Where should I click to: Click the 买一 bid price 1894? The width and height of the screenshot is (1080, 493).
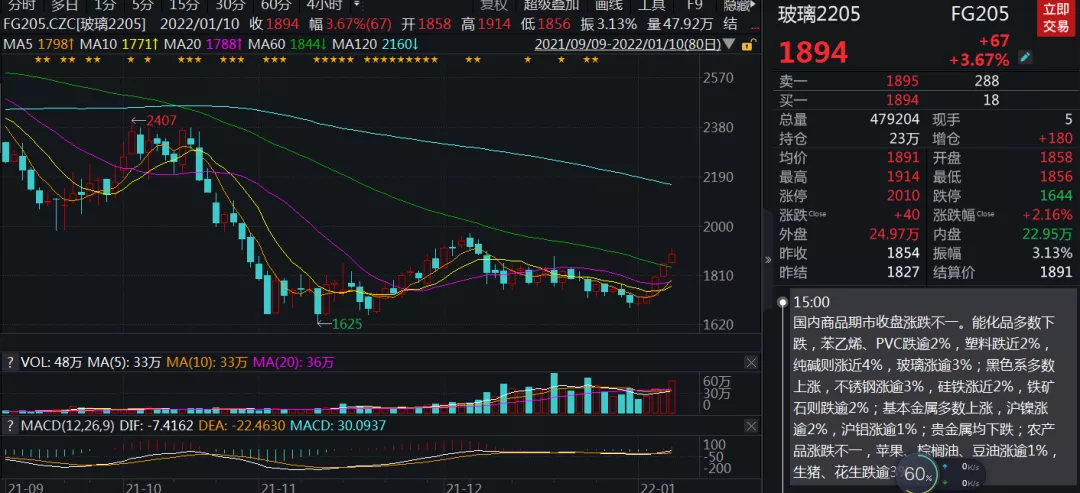point(901,100)
